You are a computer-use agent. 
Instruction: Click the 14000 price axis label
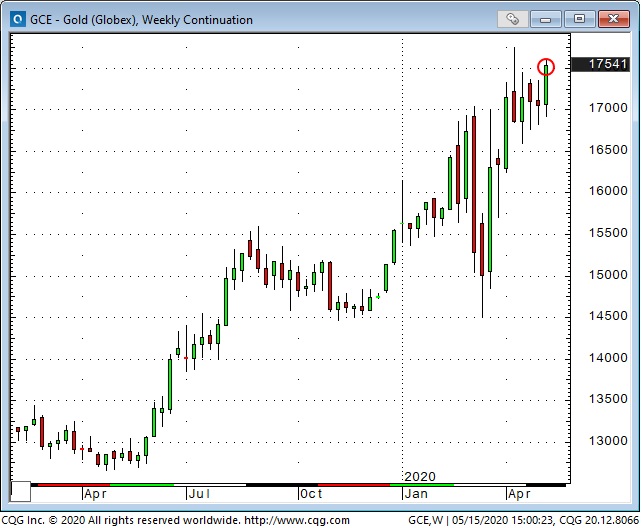coord(608,358)
